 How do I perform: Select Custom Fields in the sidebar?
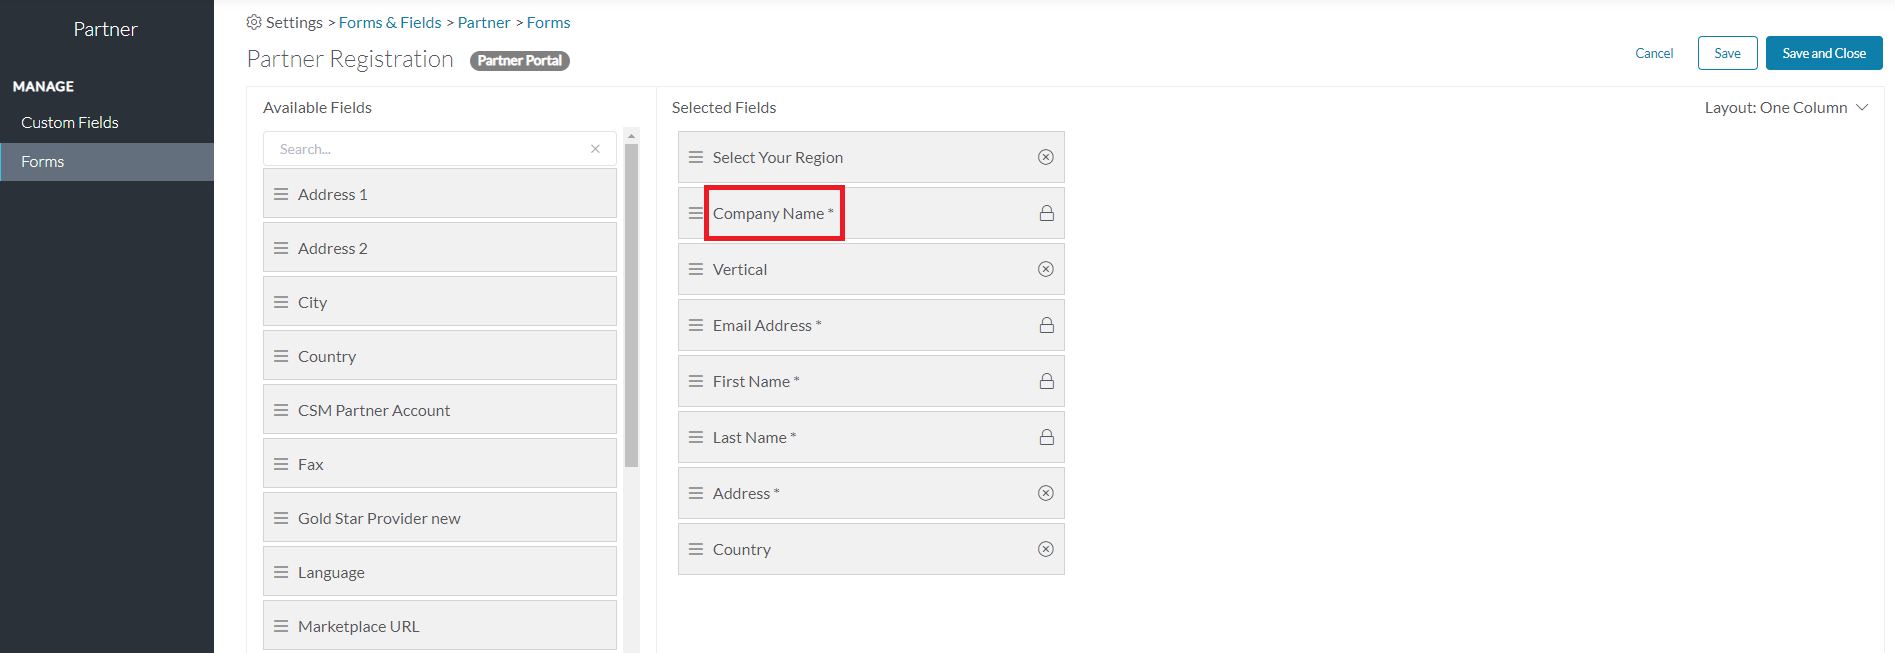pos(69,122)
